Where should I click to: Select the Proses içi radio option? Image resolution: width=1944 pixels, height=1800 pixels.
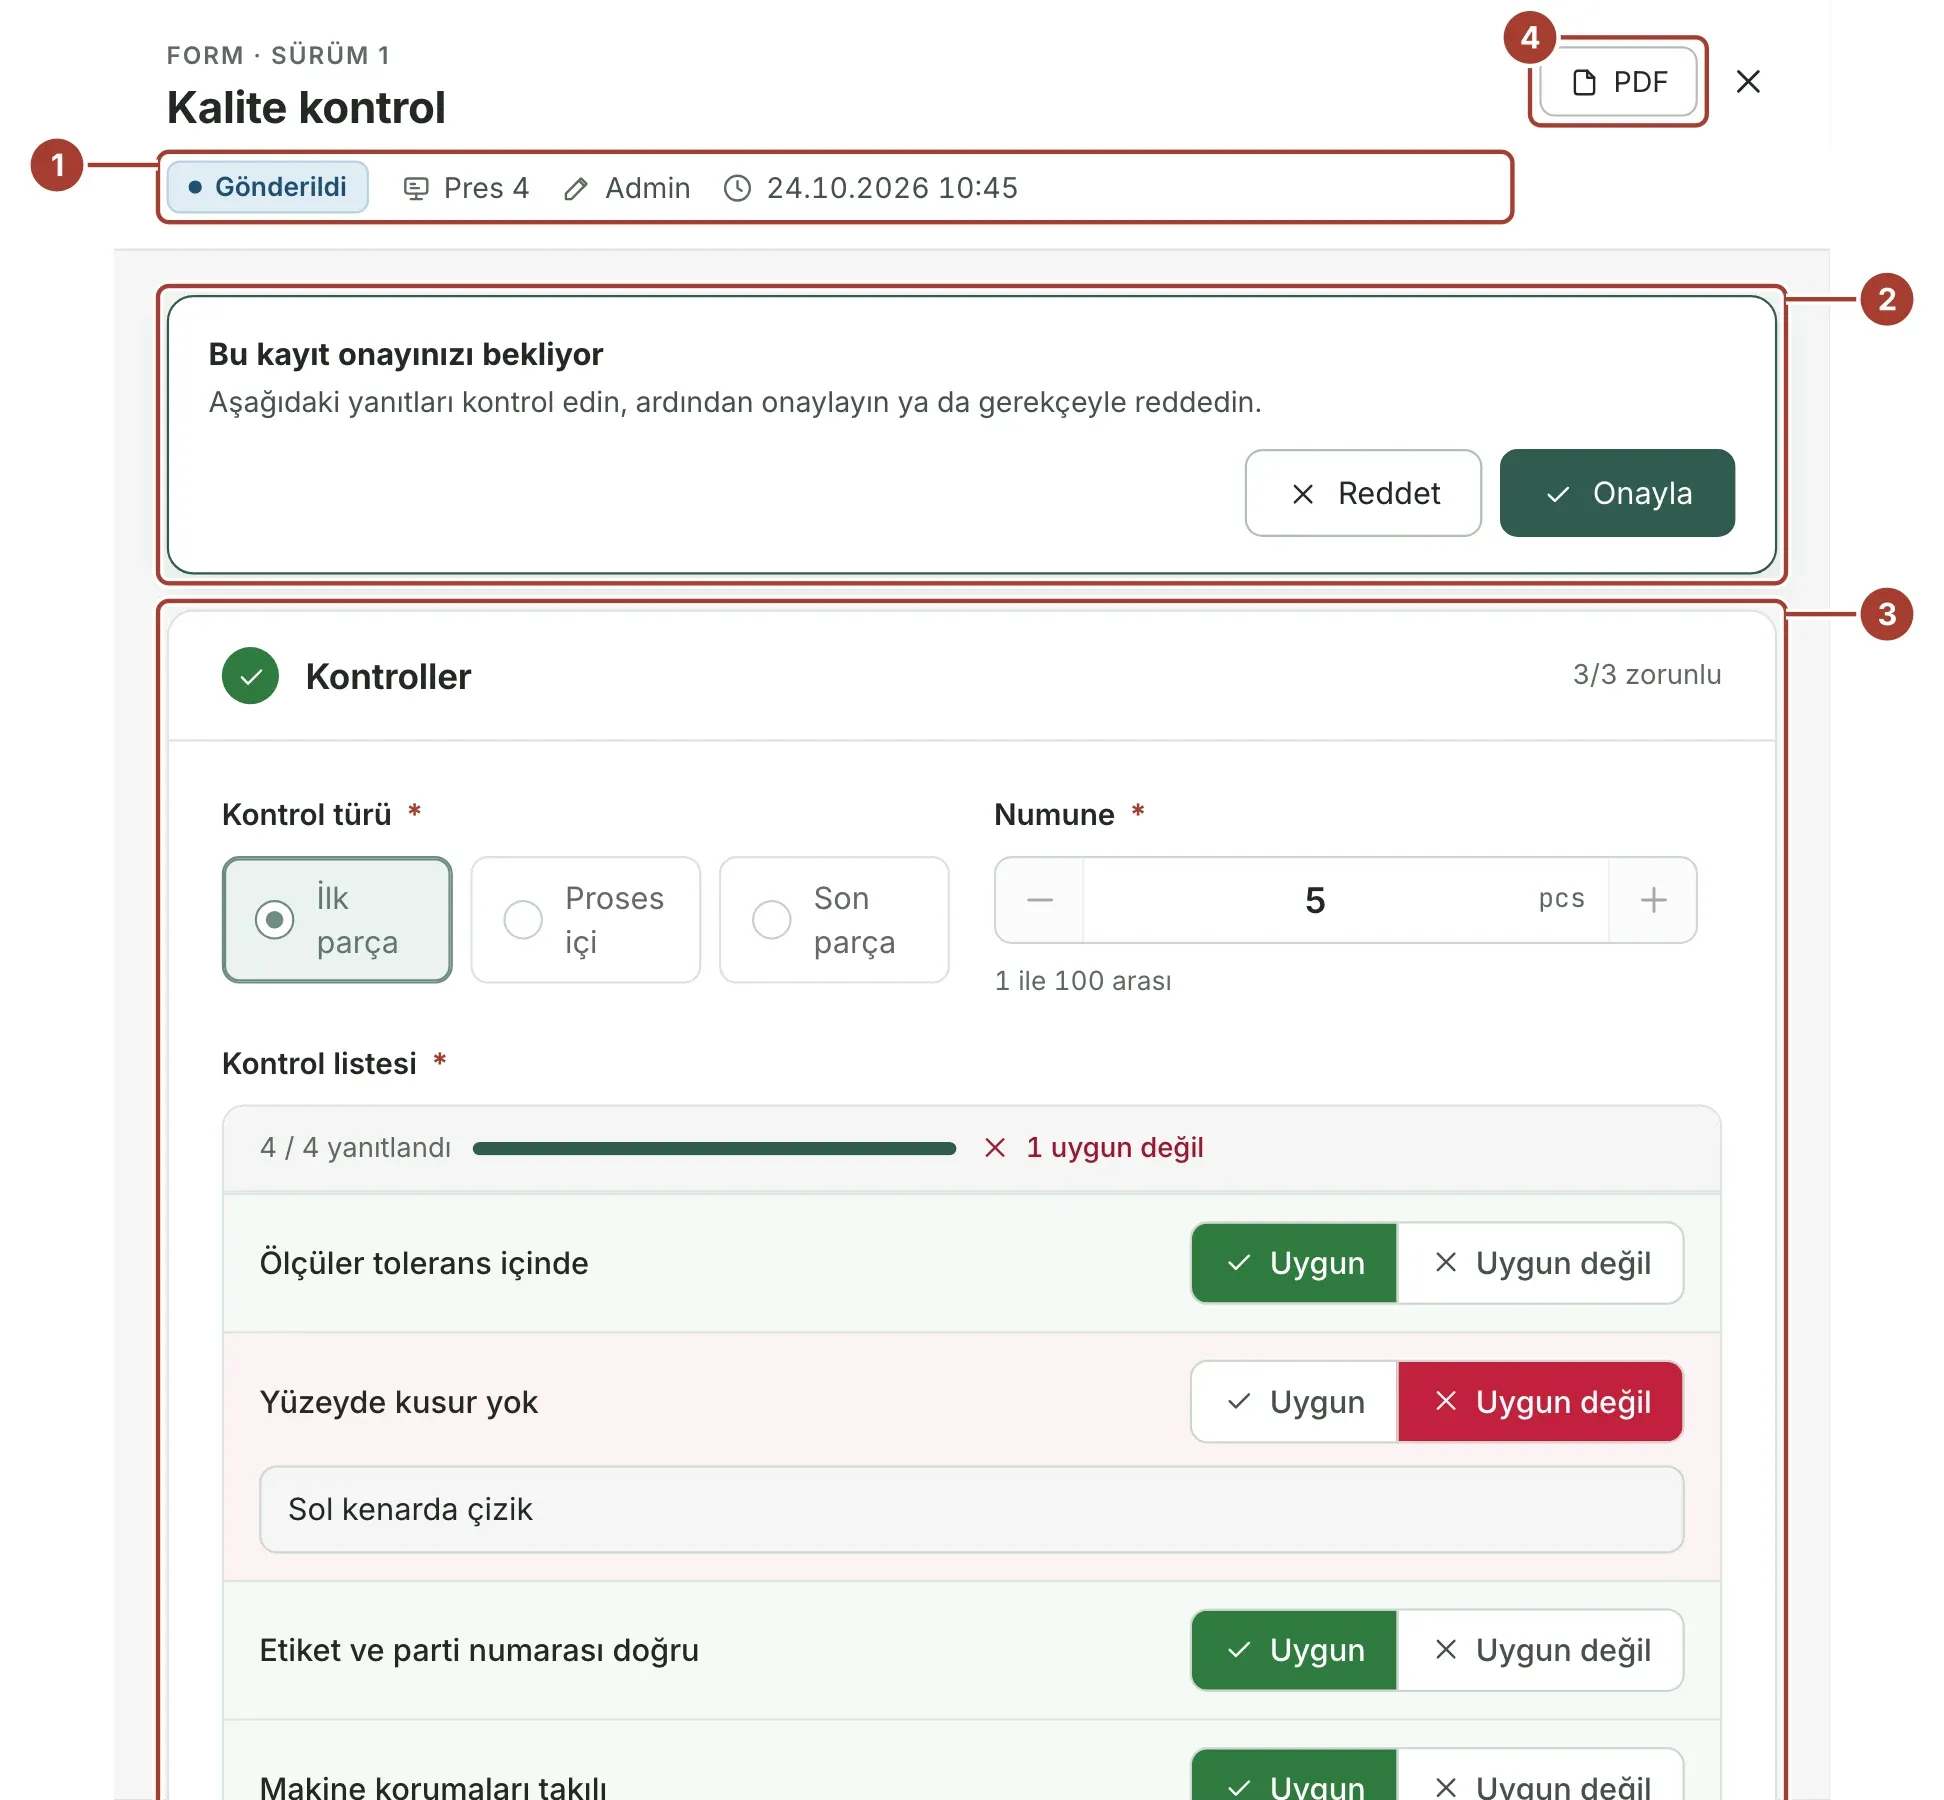585,920
